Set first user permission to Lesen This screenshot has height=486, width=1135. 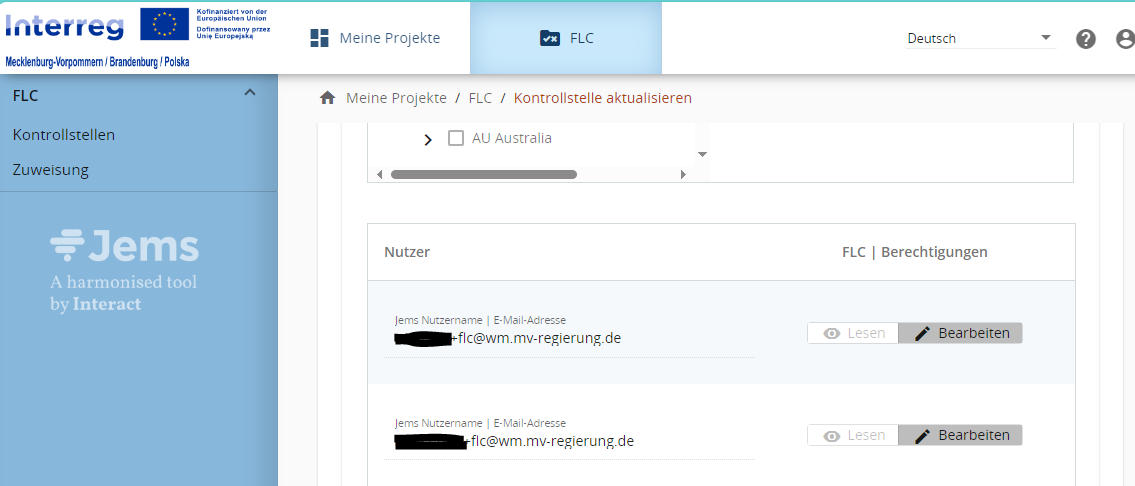(853, 333)
